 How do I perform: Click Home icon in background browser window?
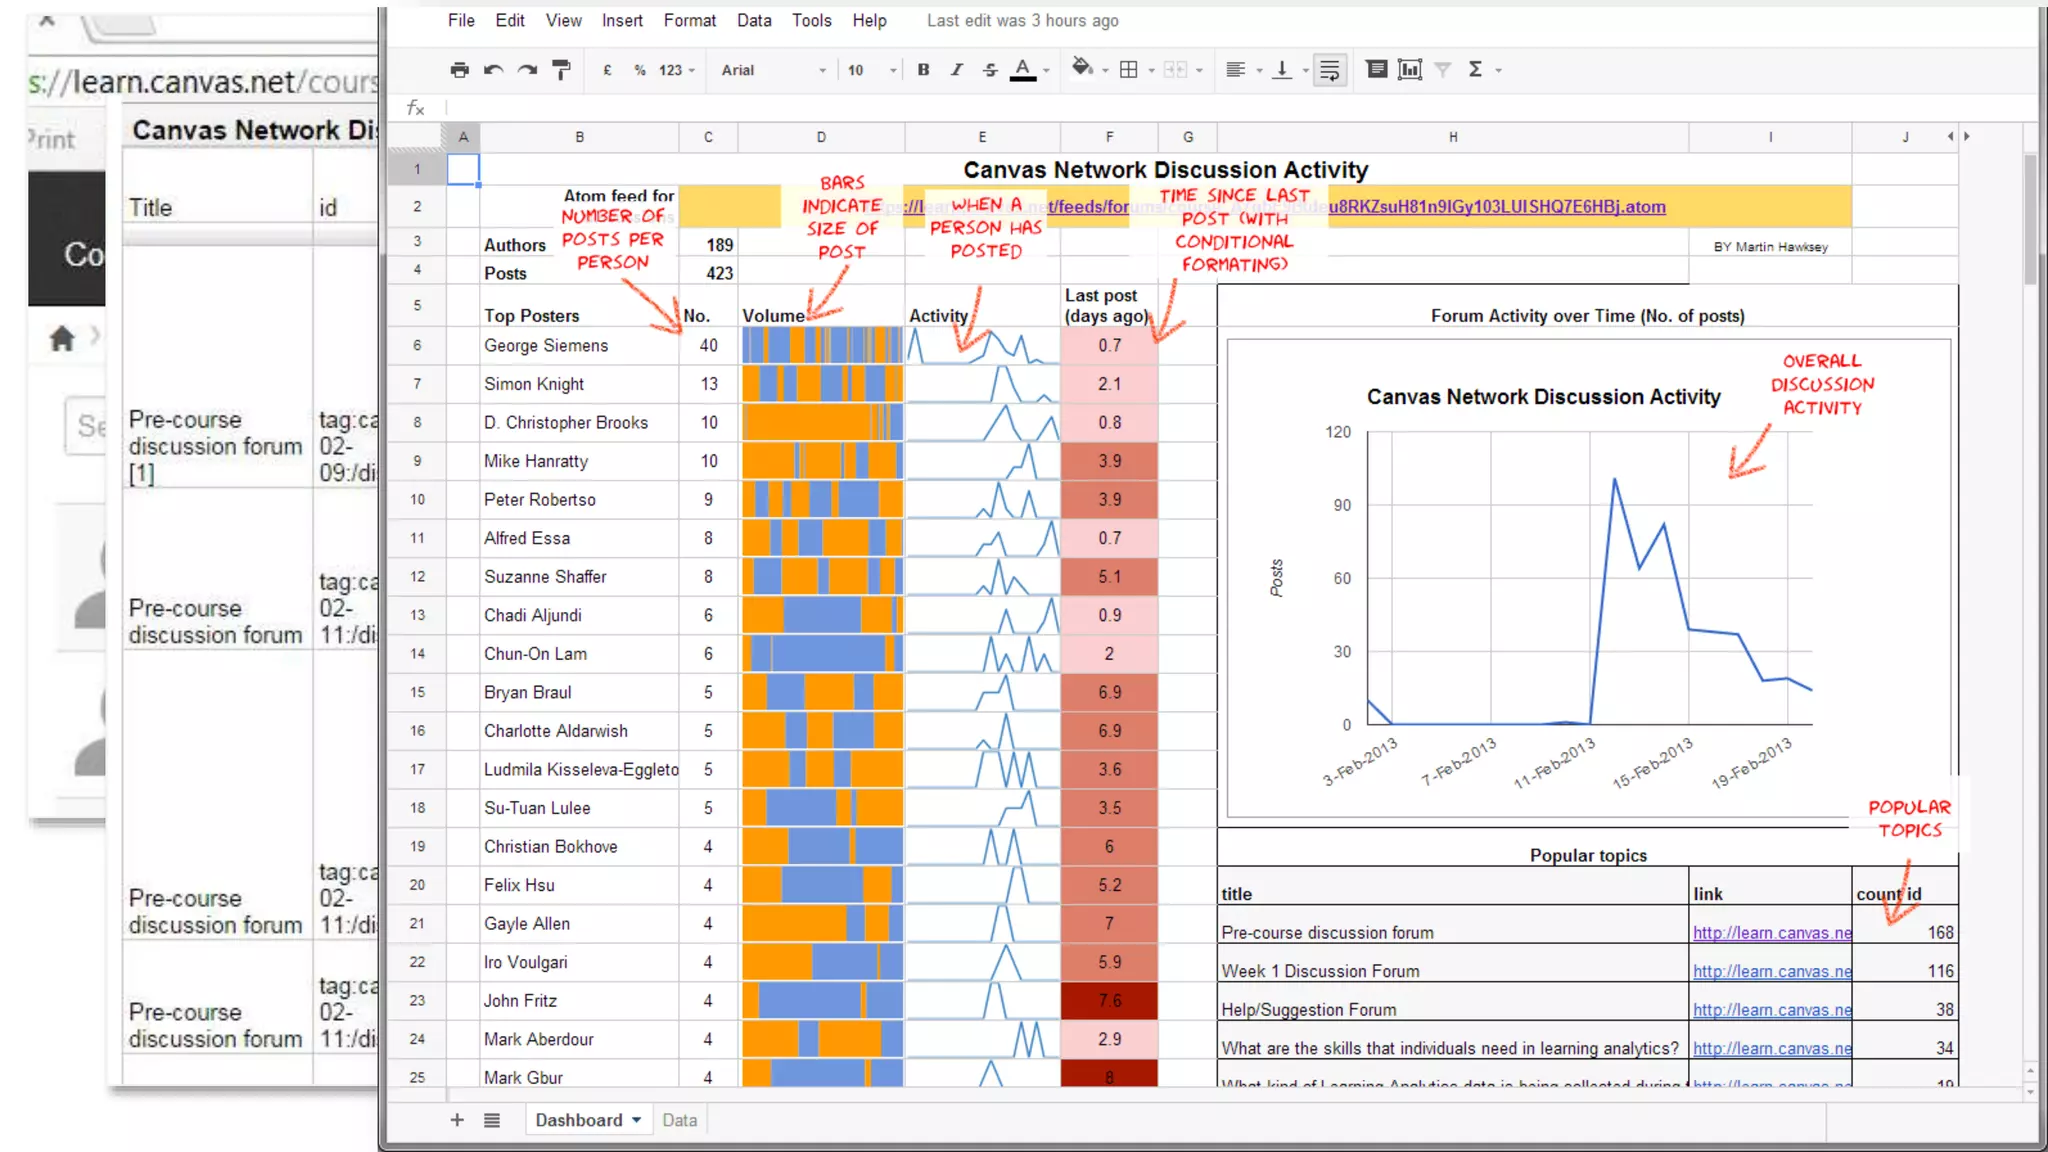pos(61,339)
